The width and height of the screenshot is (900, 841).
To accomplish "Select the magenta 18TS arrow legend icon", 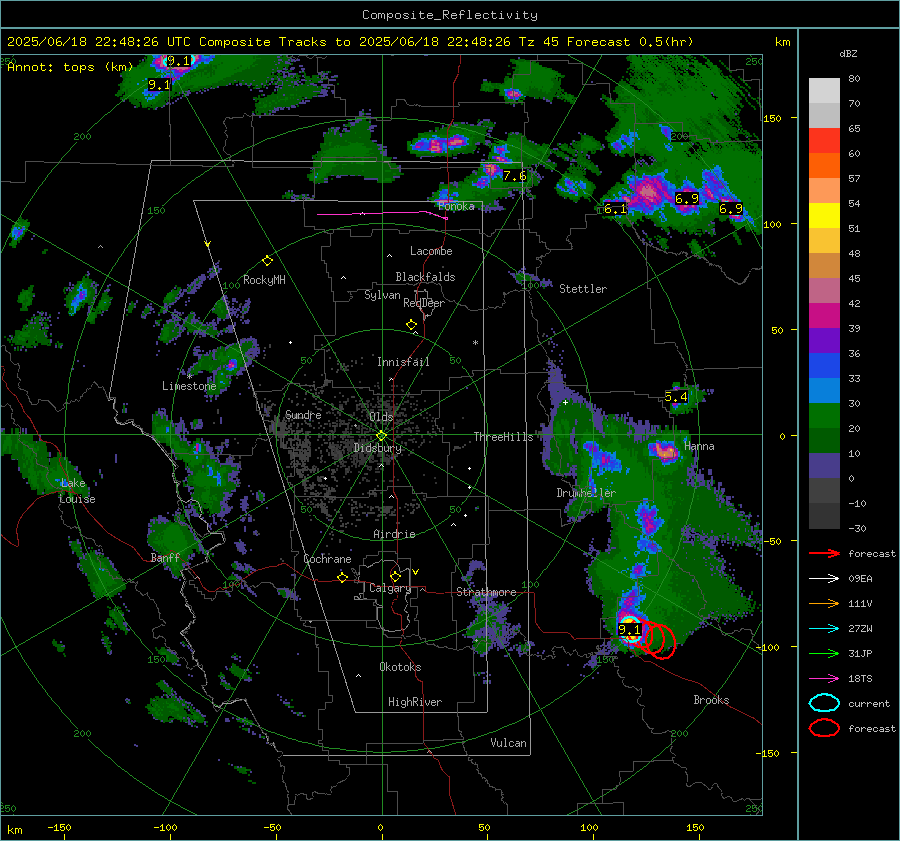I will pyautogui.click(x=824, y=679).
